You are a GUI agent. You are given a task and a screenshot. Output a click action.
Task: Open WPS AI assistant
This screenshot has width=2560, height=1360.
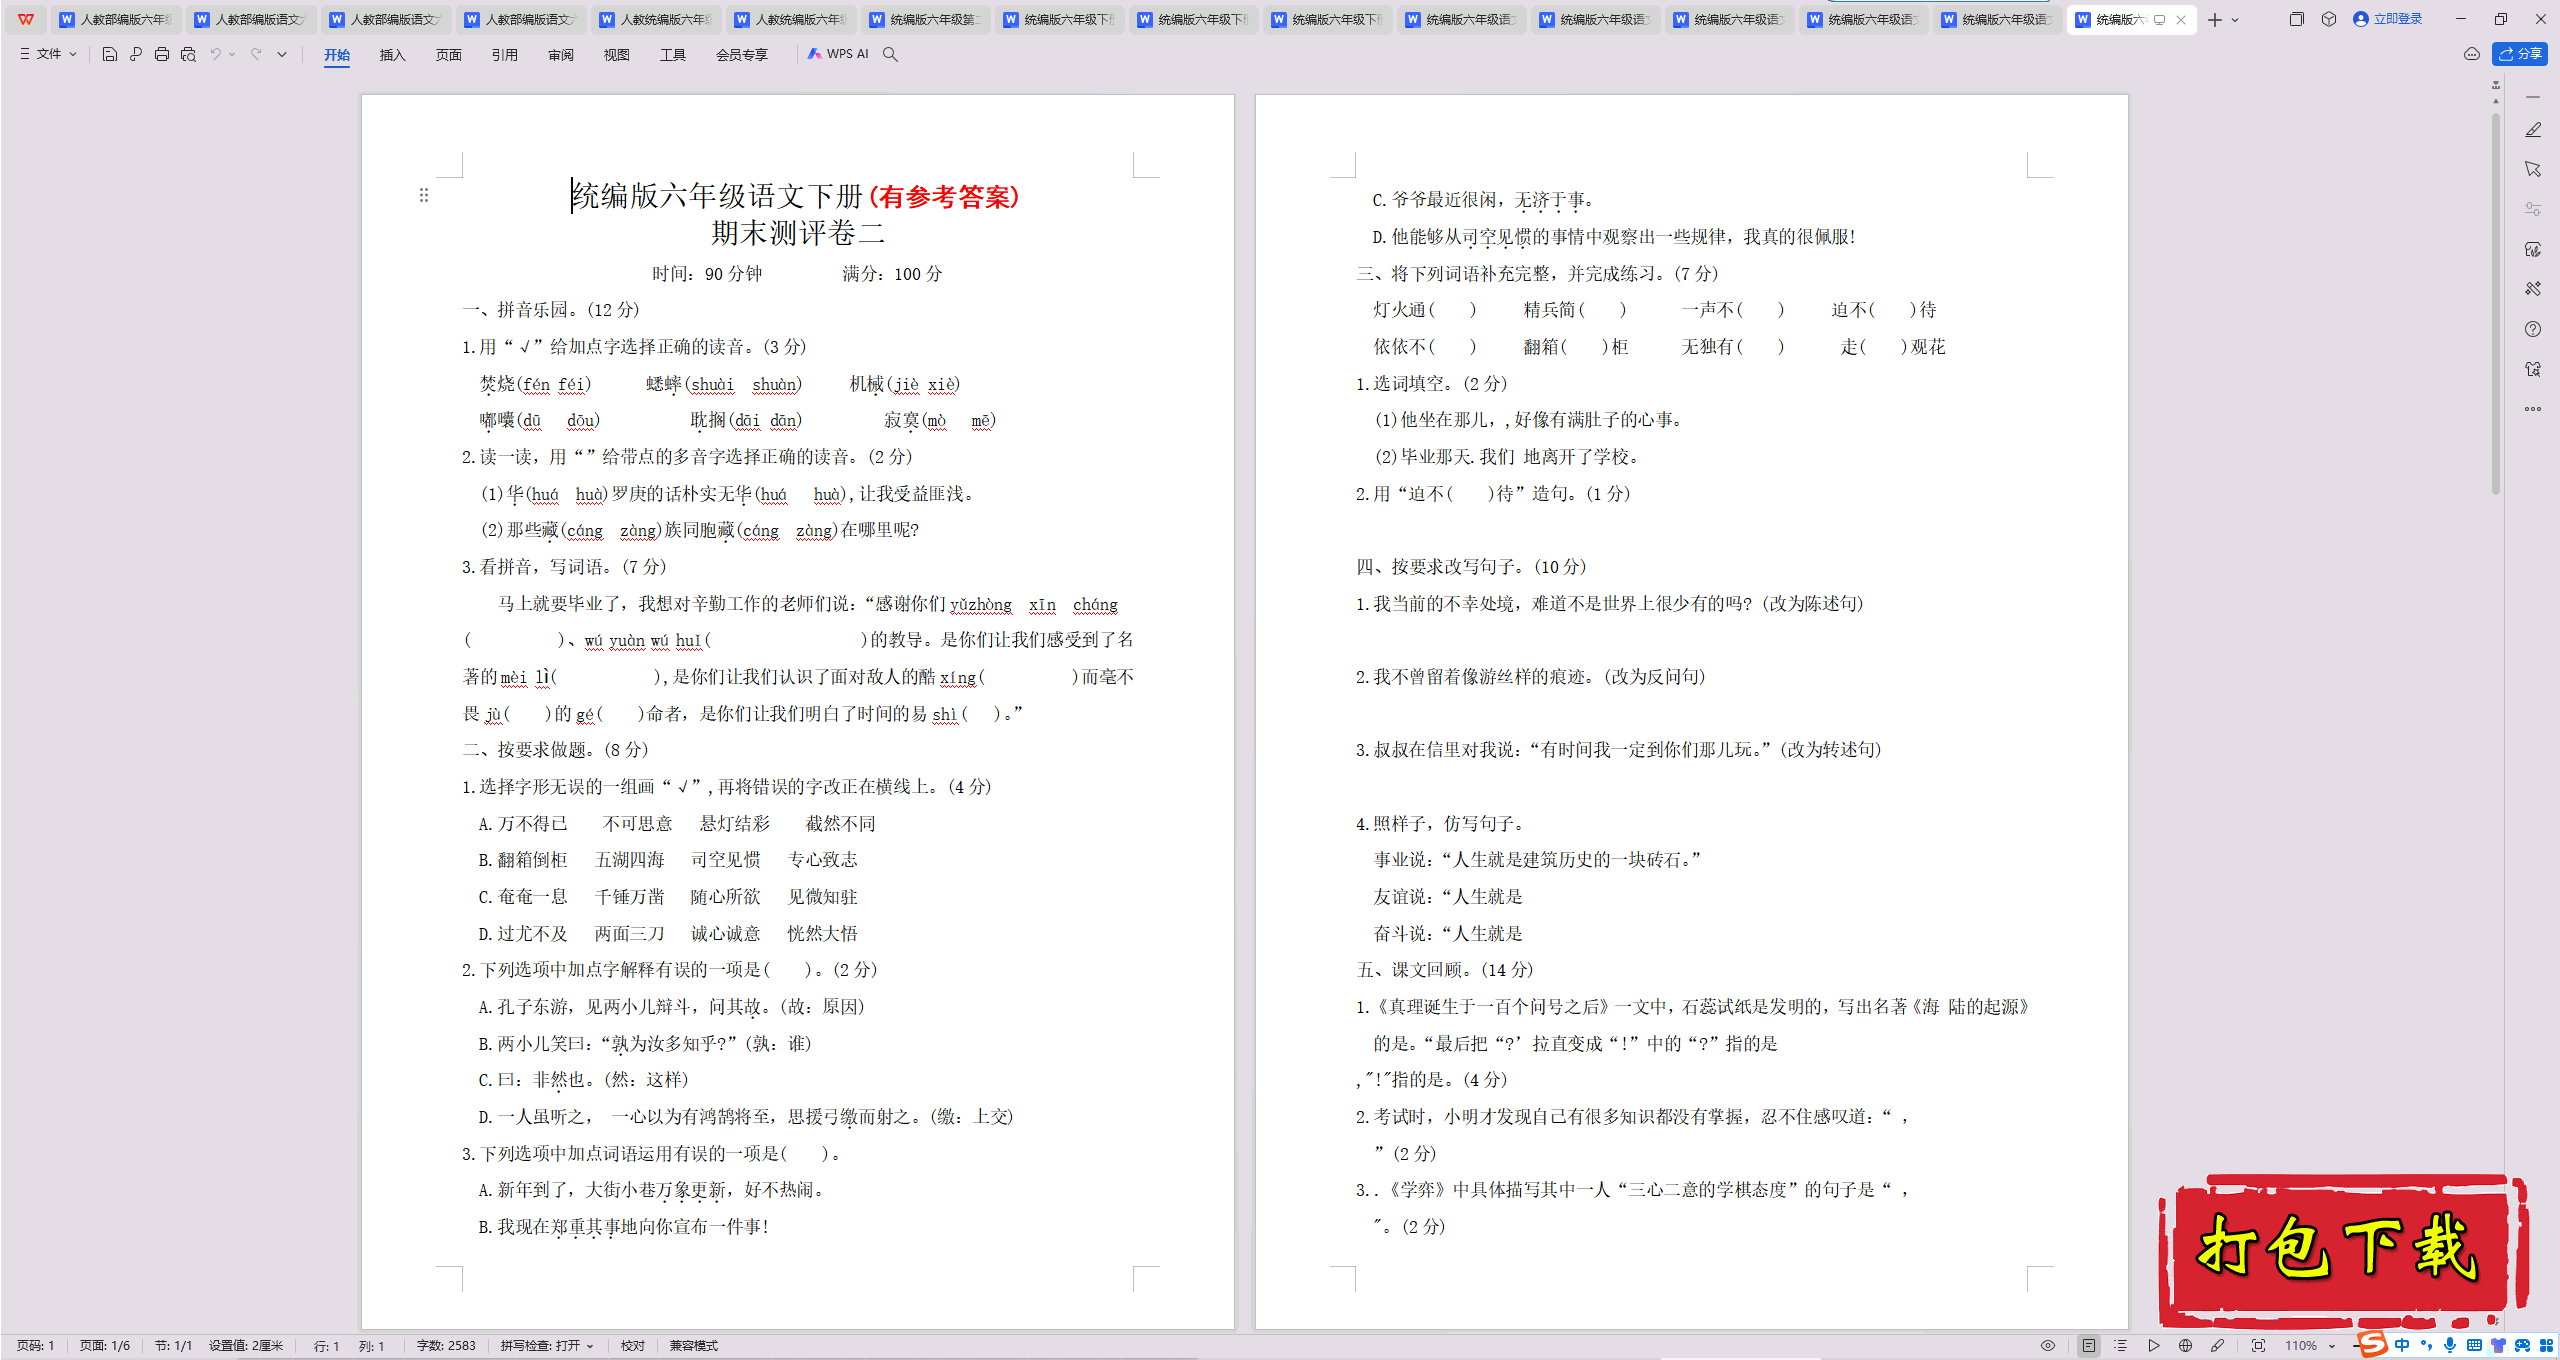pyautogui.click(x=838, y=54)
